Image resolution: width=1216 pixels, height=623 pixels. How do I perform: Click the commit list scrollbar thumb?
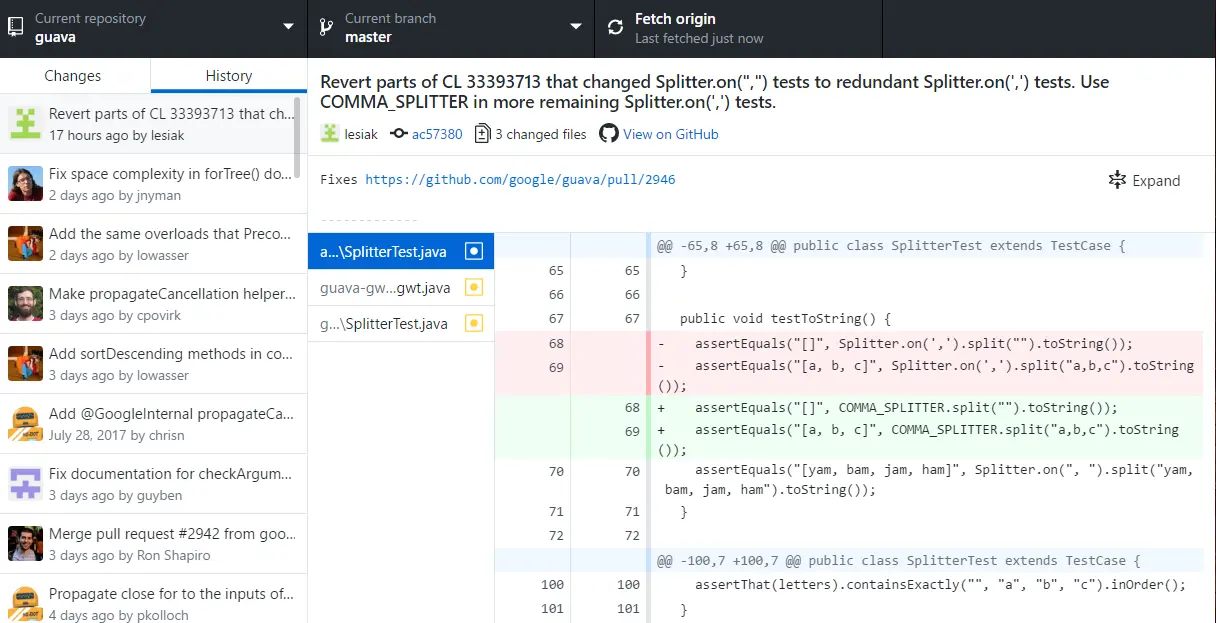pyautogui.click(x=298, y=138)
